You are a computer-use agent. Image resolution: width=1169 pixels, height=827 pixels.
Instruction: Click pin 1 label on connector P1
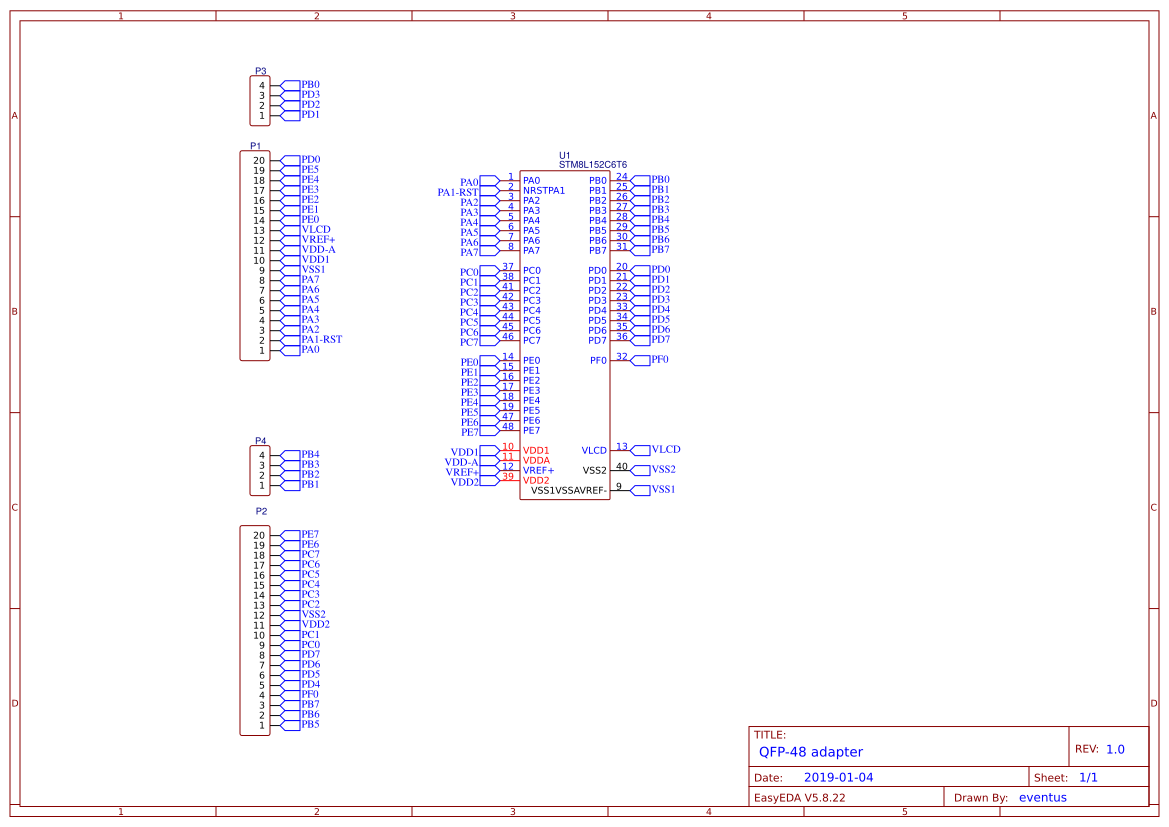(261, 350)
